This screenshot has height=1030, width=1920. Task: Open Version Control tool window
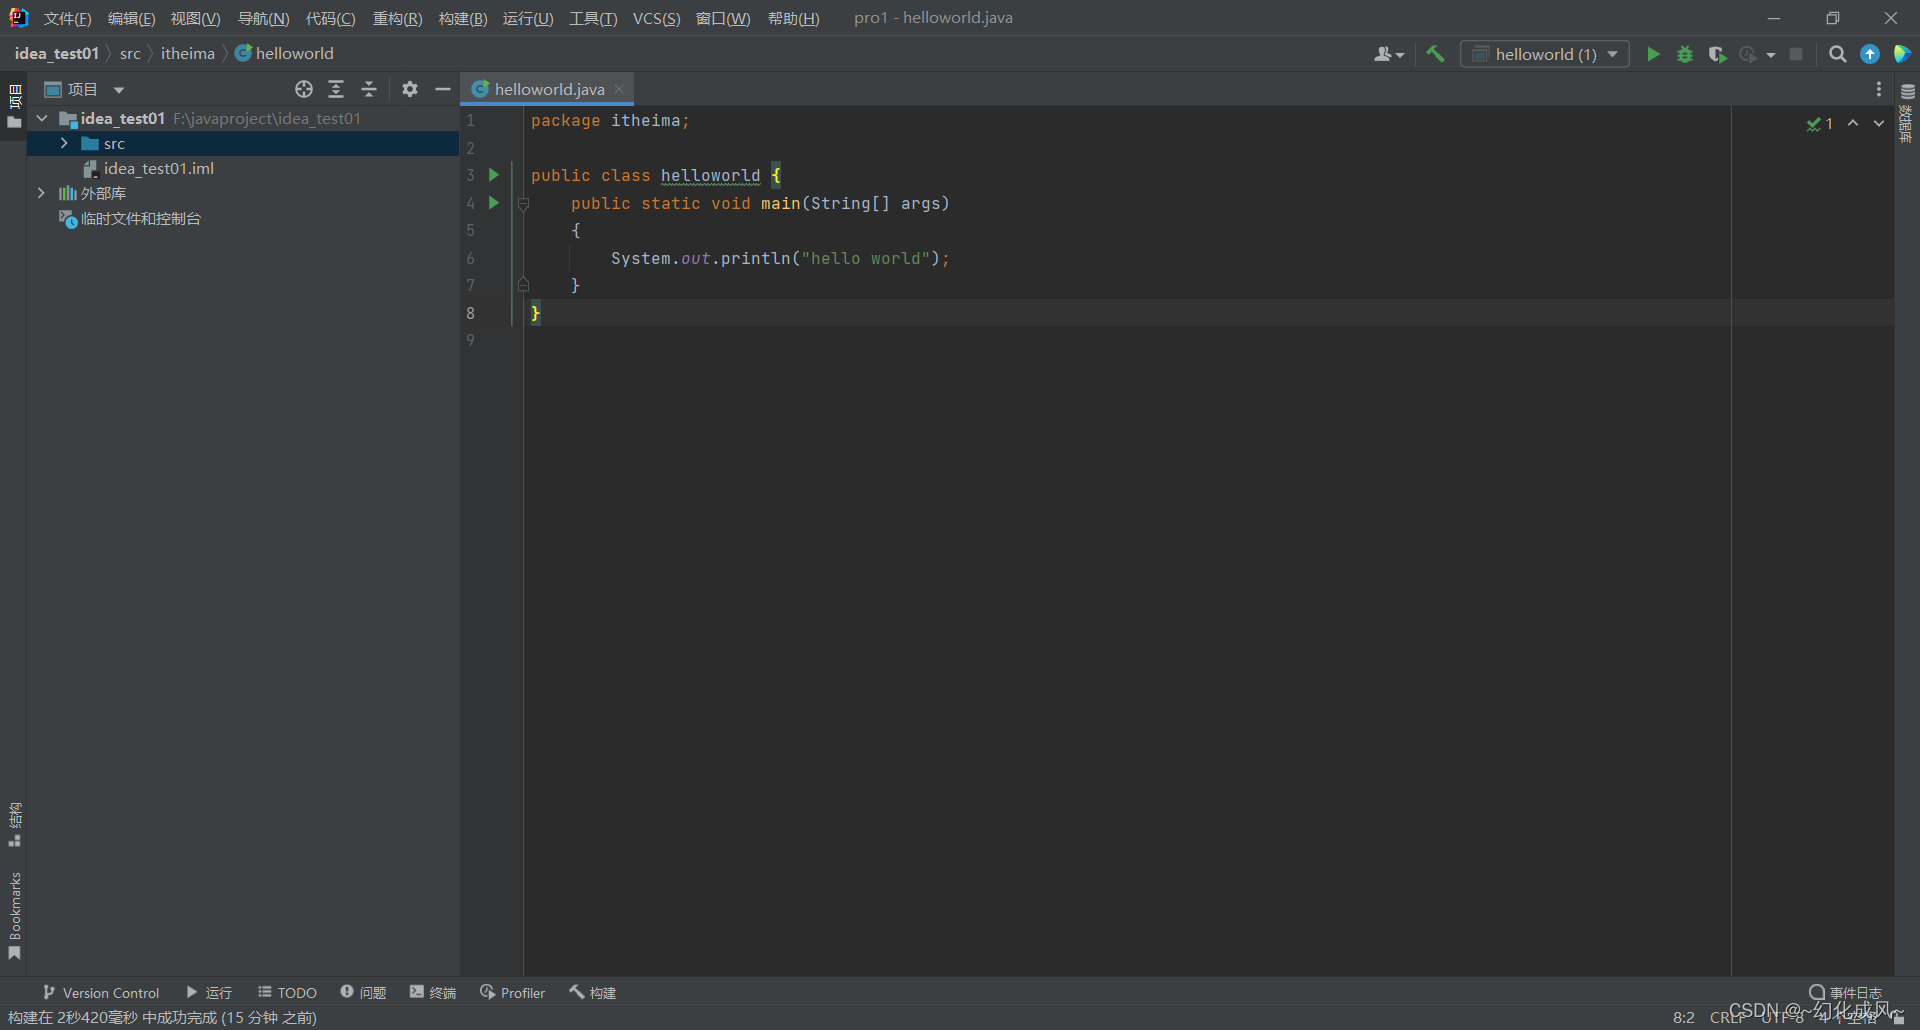(x=101, y=992)
